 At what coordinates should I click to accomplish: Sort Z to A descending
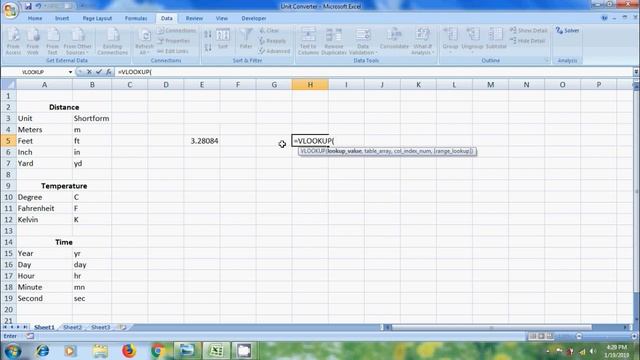pyautogui.click(x=208, y=47)
